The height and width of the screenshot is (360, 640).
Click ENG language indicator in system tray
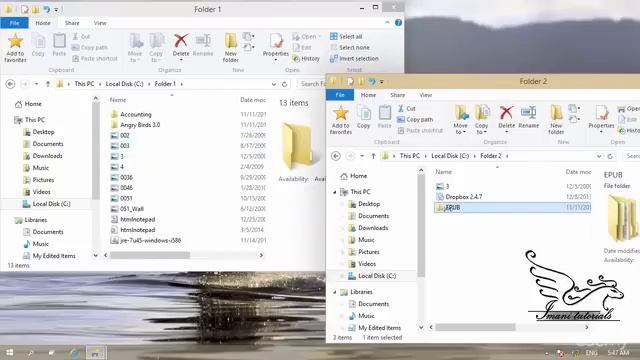pos(591,353)
